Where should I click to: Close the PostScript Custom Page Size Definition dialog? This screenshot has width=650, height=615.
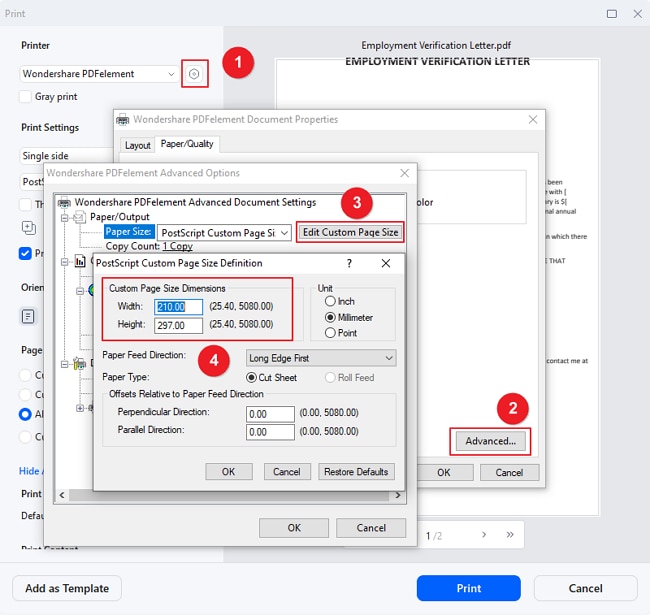[x=386, y=263]
